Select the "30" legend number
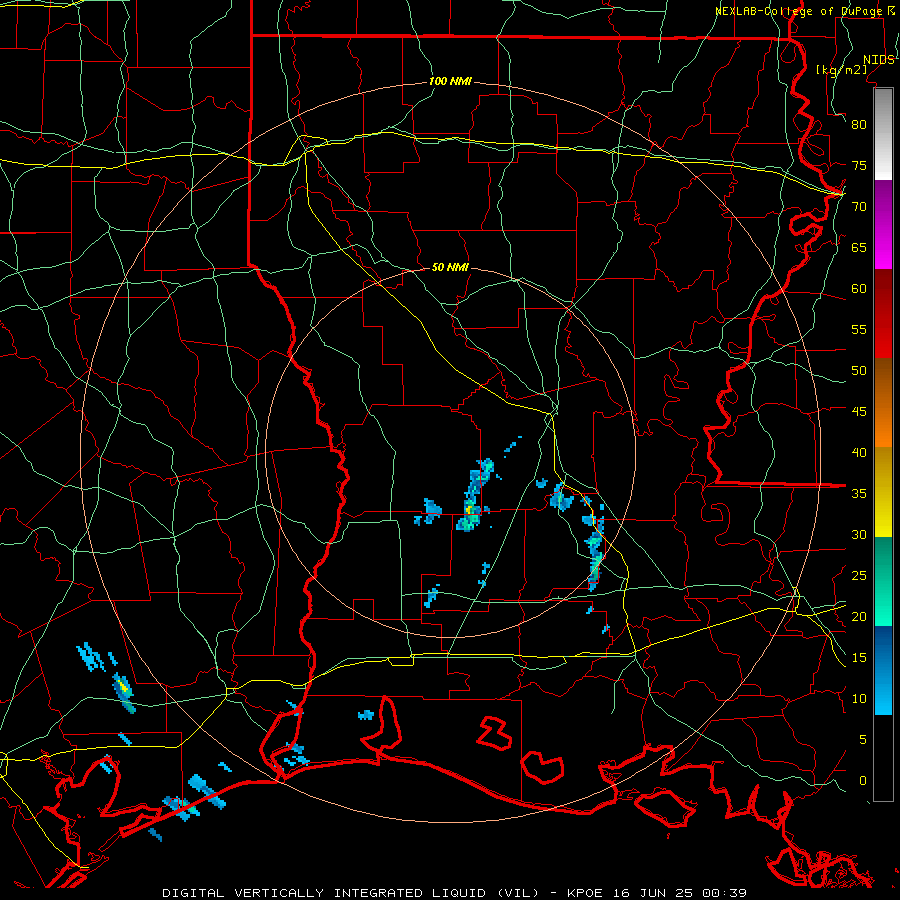Screen dimensions: 900x900 pos(859,535)
